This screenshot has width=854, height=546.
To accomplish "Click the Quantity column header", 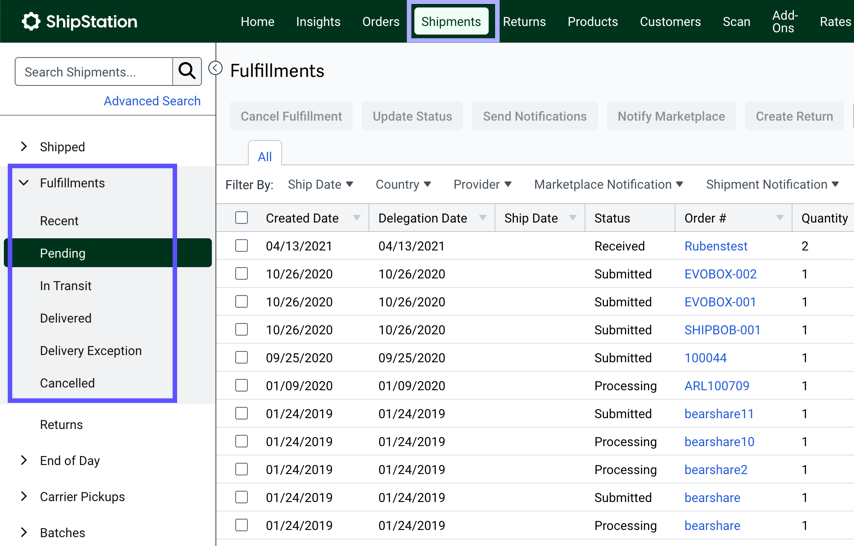I will click(x=824, y=218).
